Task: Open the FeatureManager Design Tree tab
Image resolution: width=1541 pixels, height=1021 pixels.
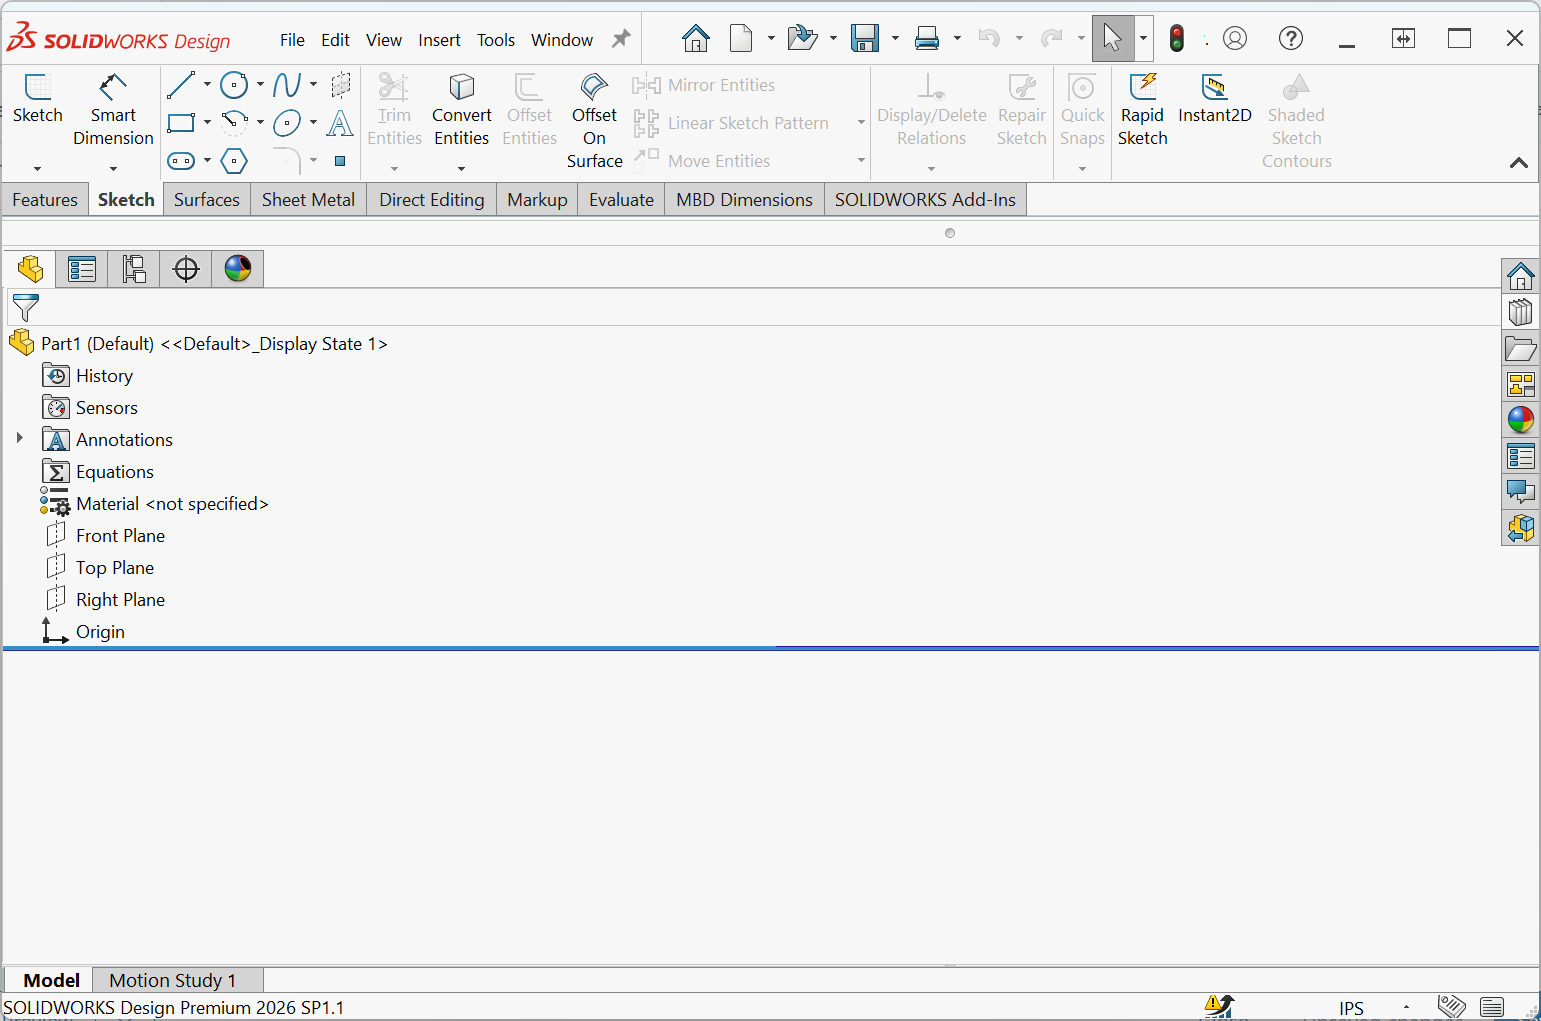Action: click(x=30, y=269)
